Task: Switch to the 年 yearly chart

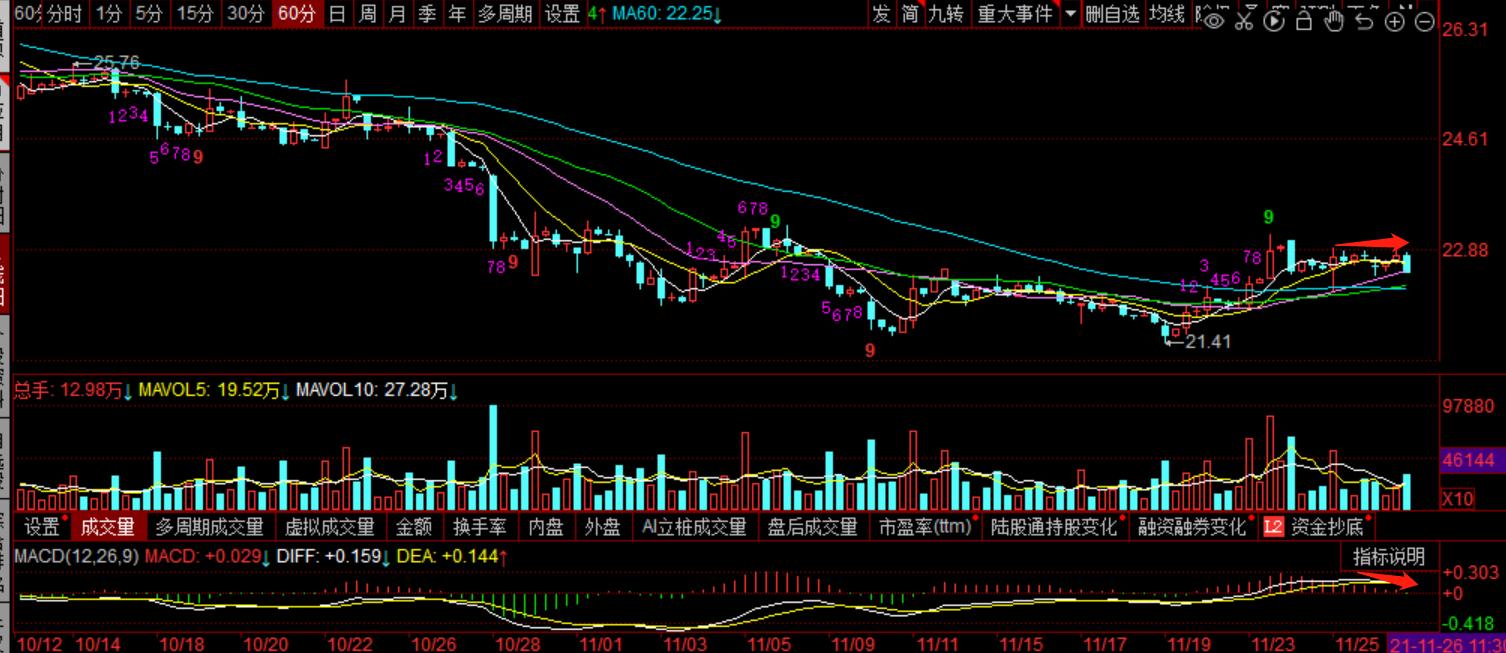Action: coord(457,14)
